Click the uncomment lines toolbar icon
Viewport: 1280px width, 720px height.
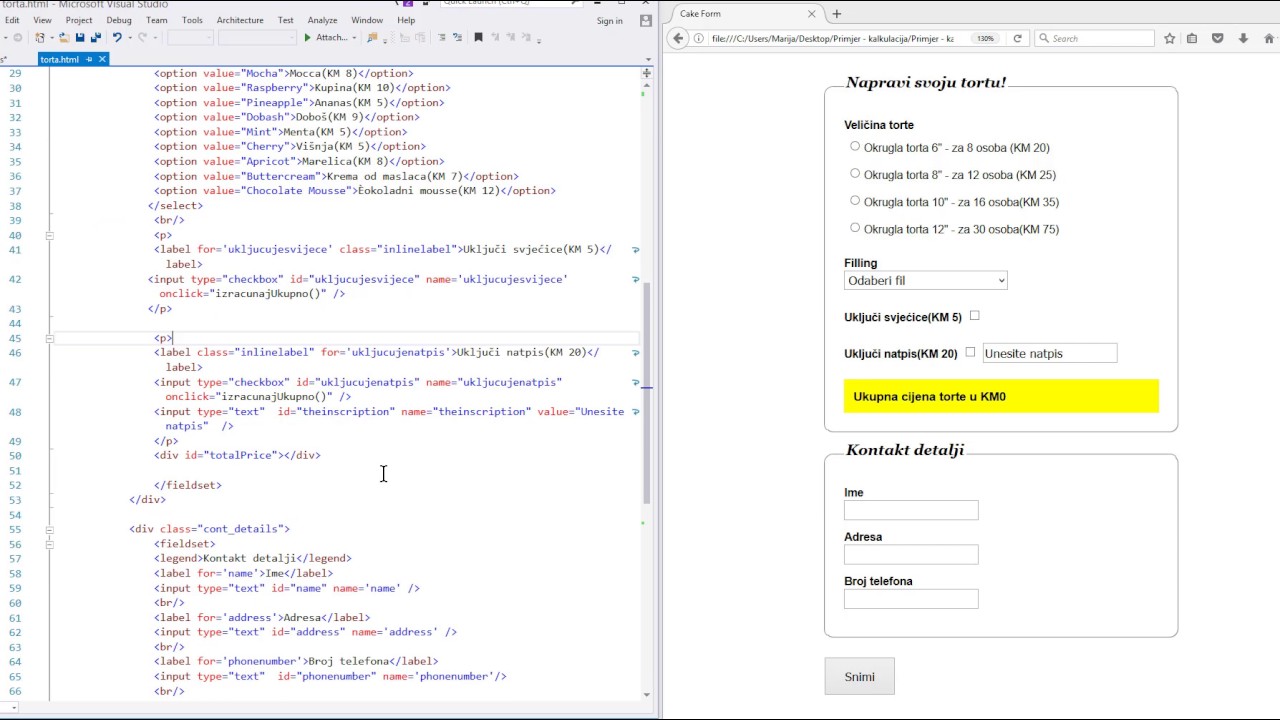pos(458,37)
